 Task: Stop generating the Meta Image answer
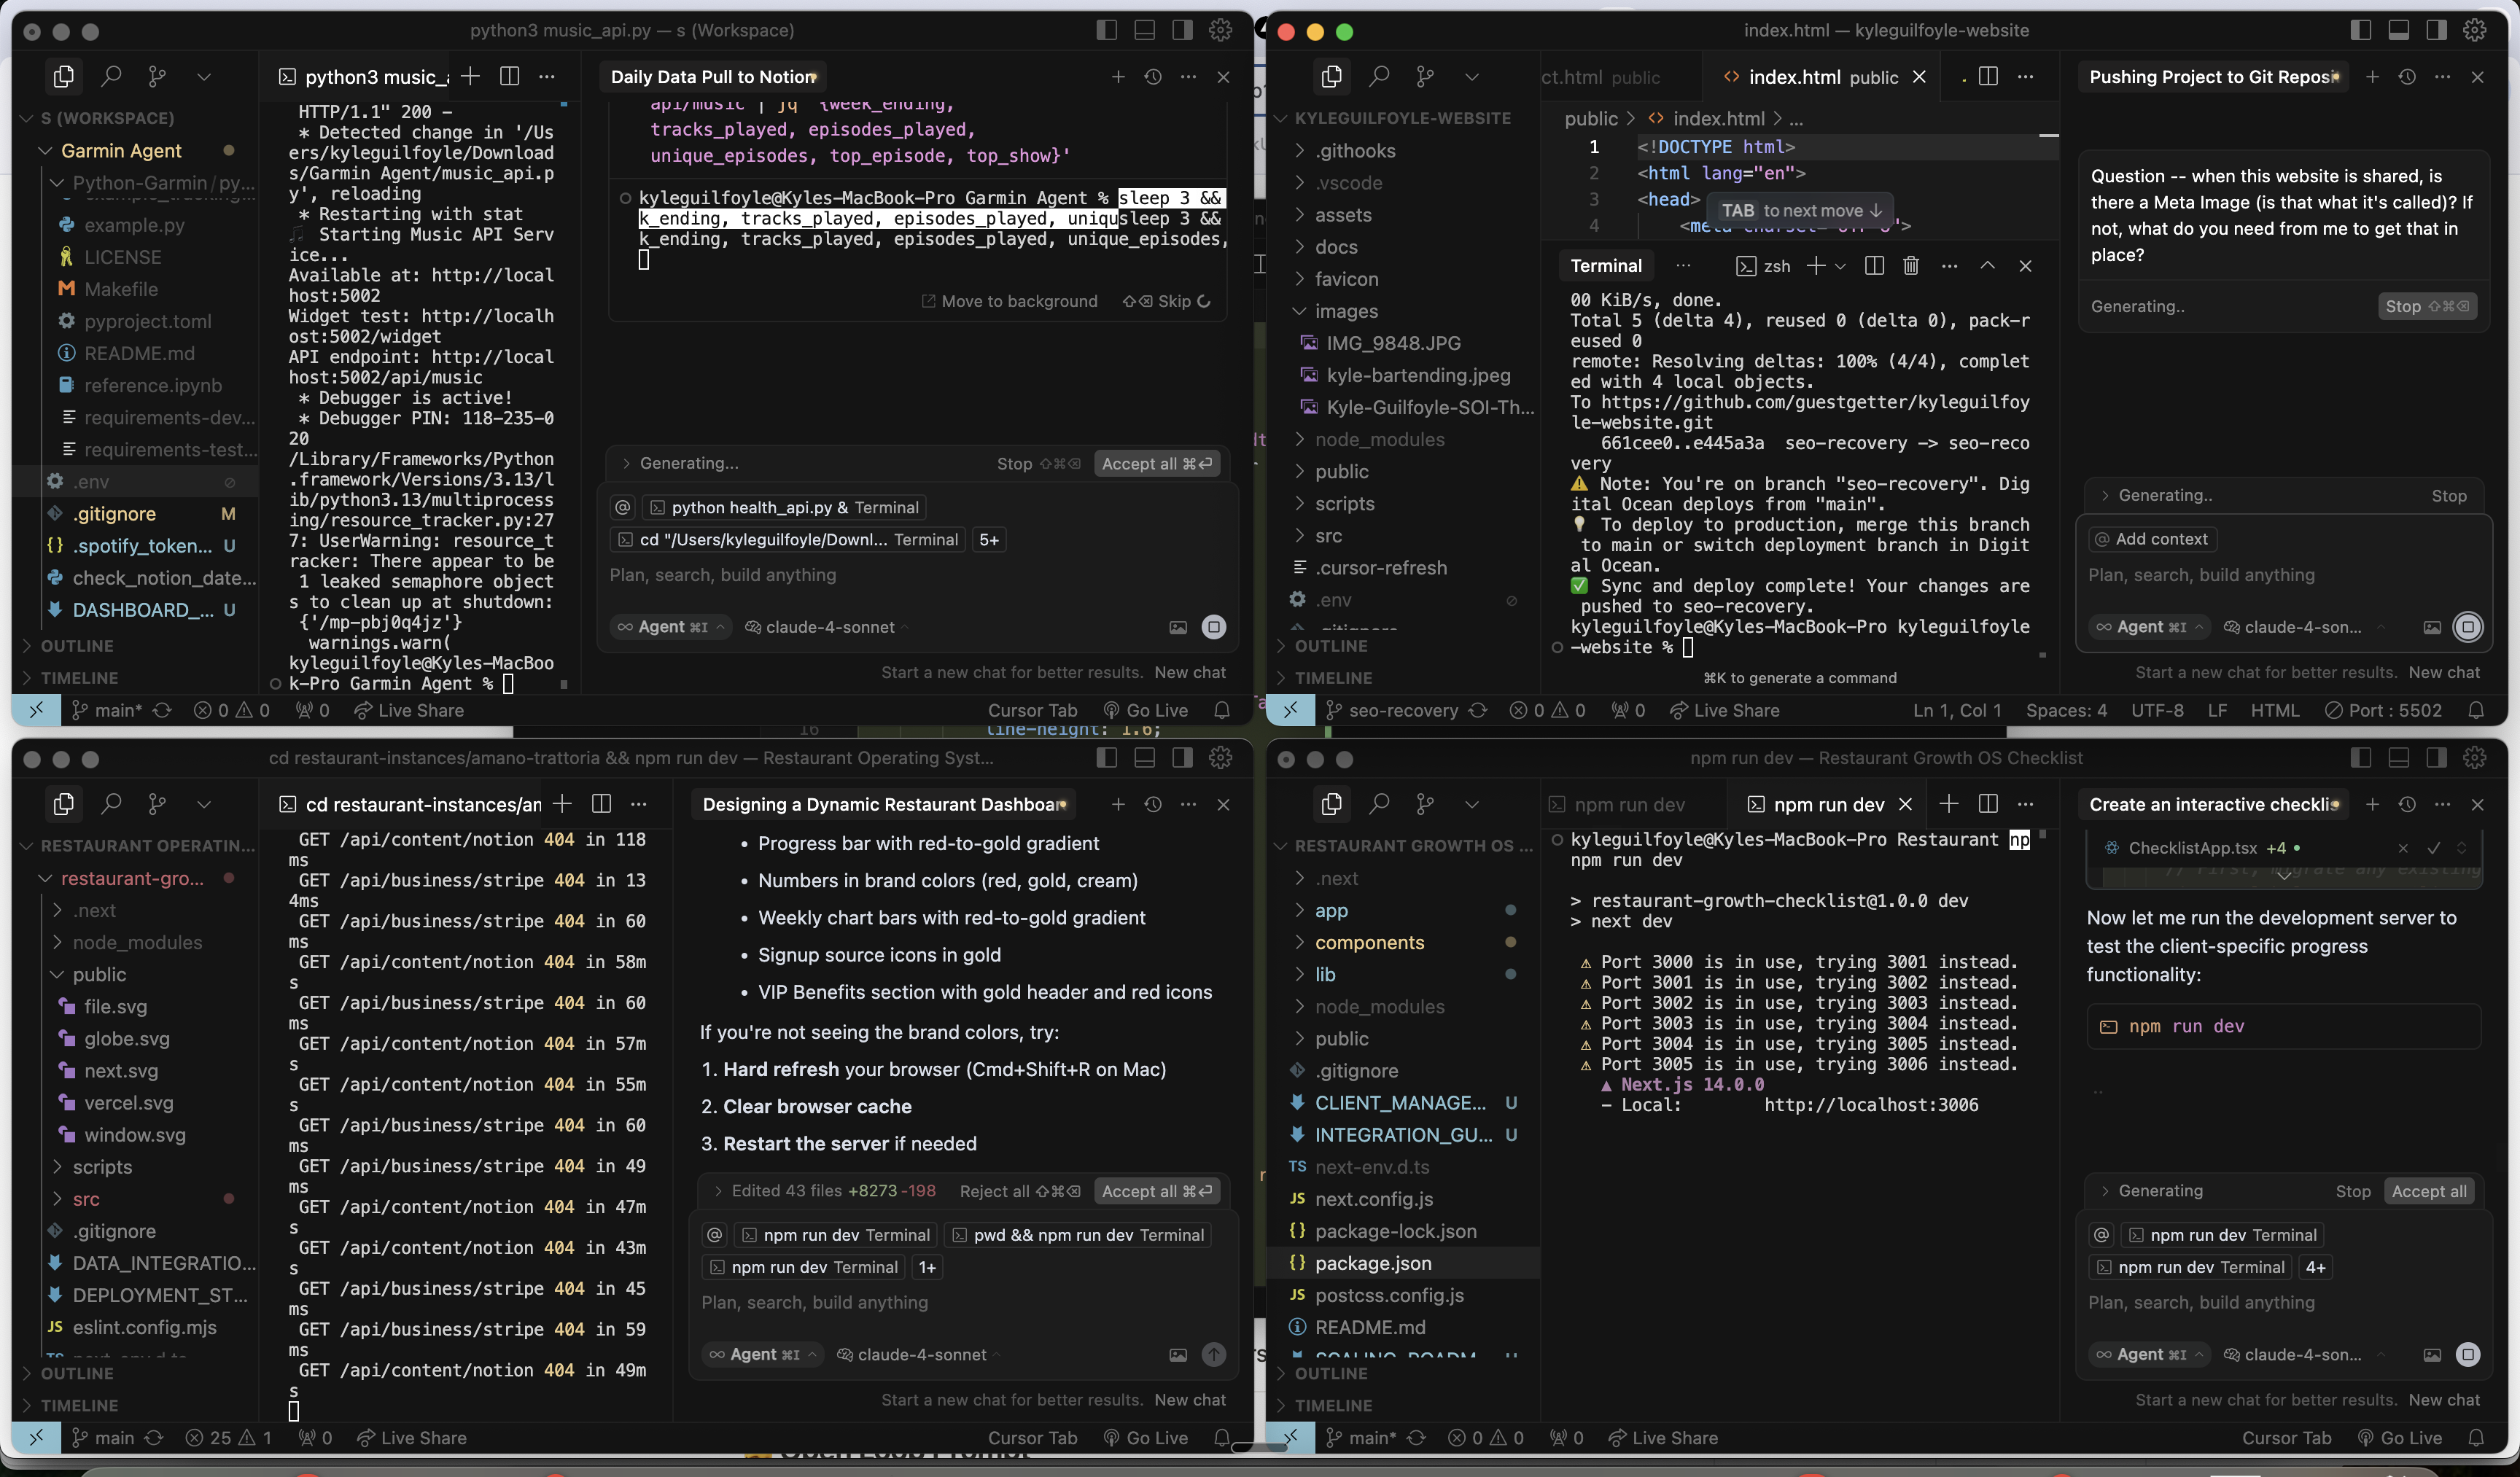click(2426, 306)
